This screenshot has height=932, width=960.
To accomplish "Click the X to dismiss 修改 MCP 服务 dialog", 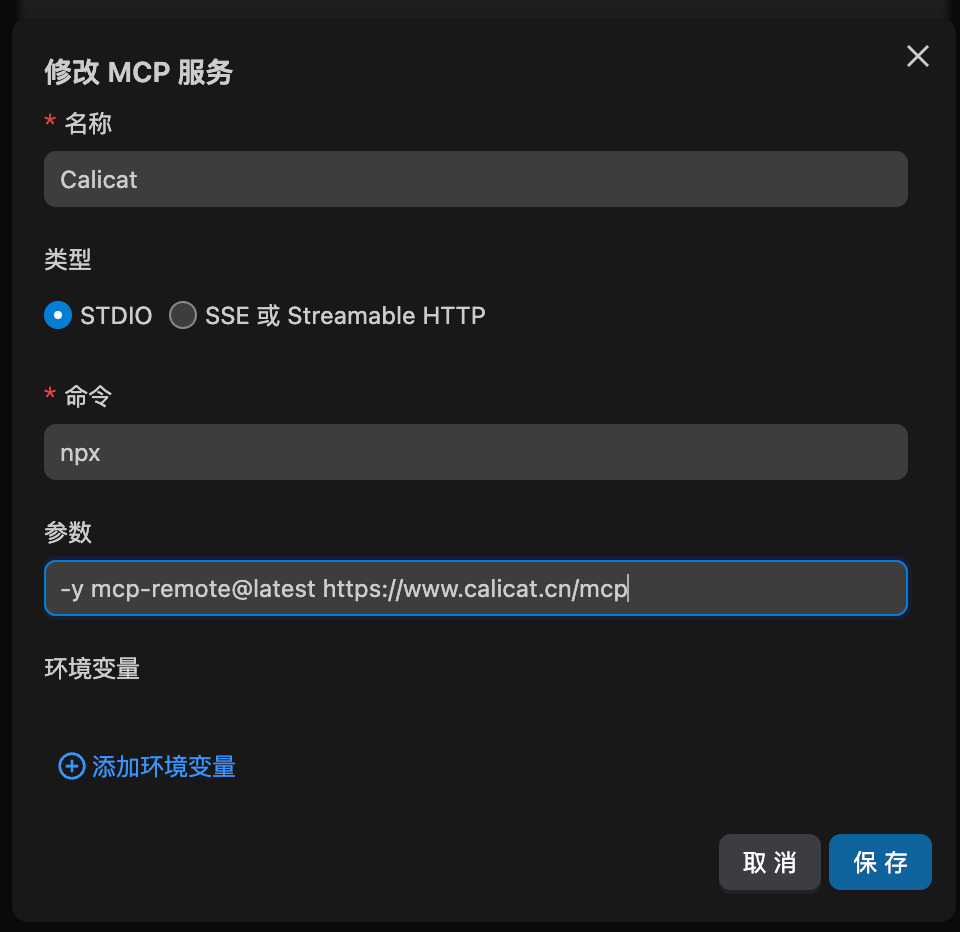I will 917,56.
